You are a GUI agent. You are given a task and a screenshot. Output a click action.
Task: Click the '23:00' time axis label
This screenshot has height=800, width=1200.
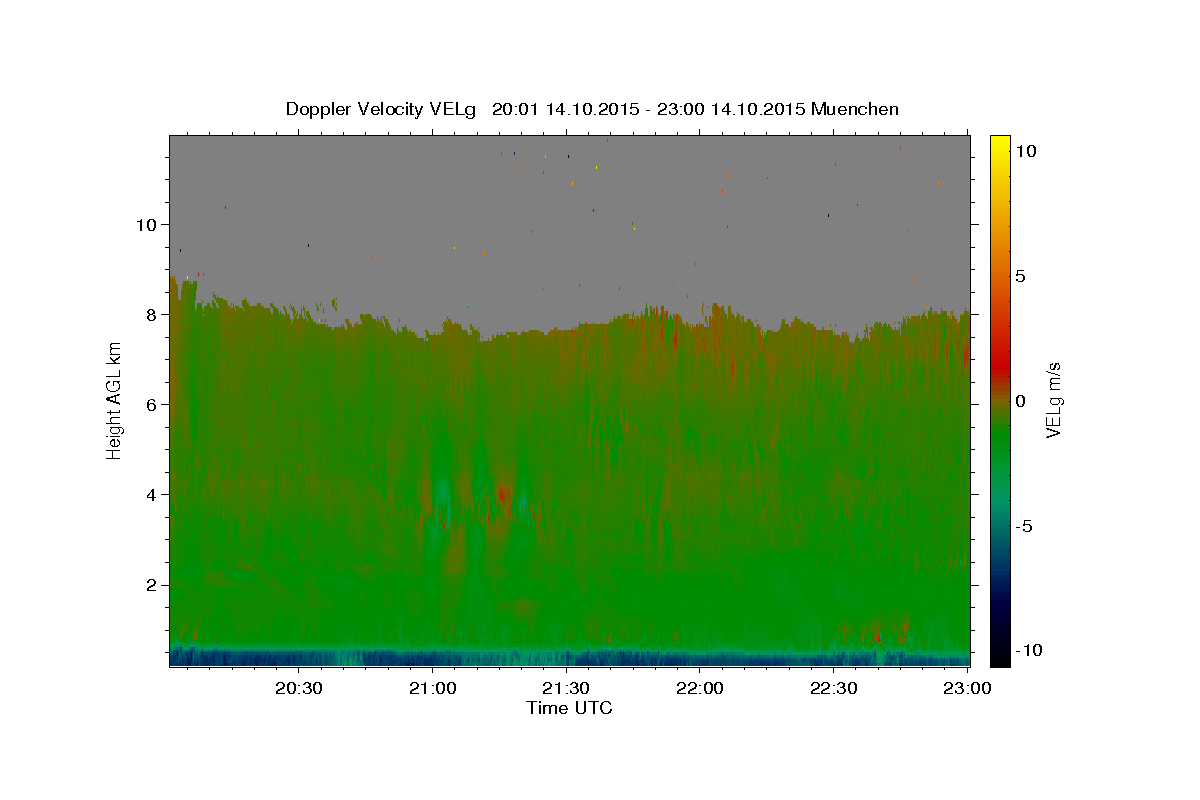click(968, 688)
